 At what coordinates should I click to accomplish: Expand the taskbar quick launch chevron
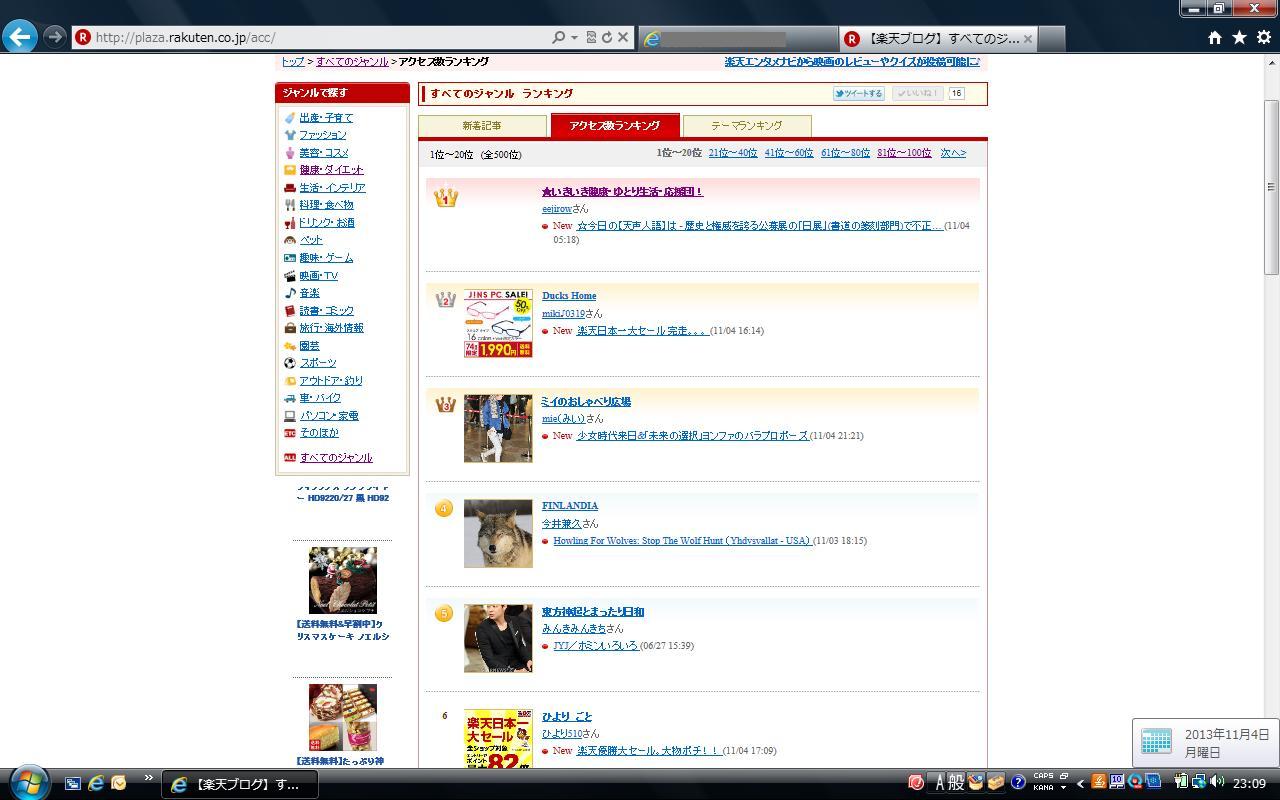tap(148, 778)
